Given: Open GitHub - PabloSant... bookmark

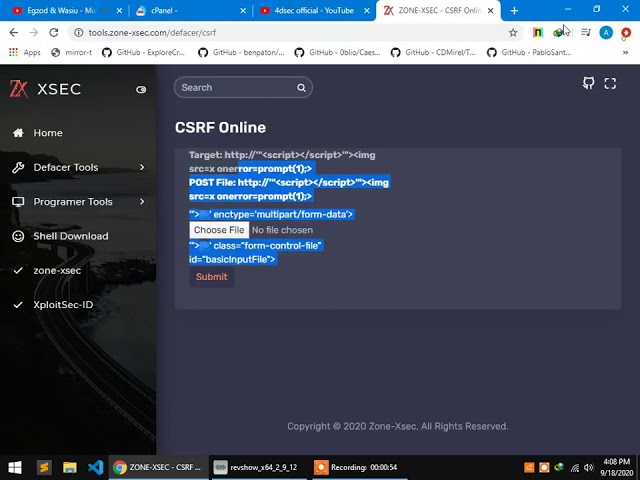Looking at the screenshot, I should point(530,52).
